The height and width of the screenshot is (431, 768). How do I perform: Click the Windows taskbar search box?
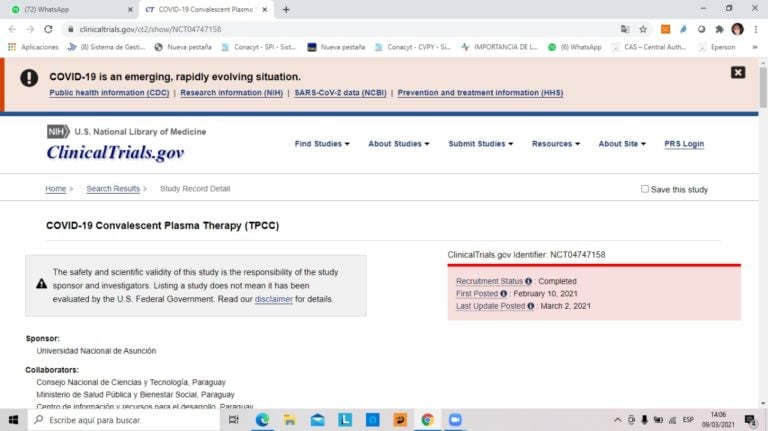tap(123, 420)
